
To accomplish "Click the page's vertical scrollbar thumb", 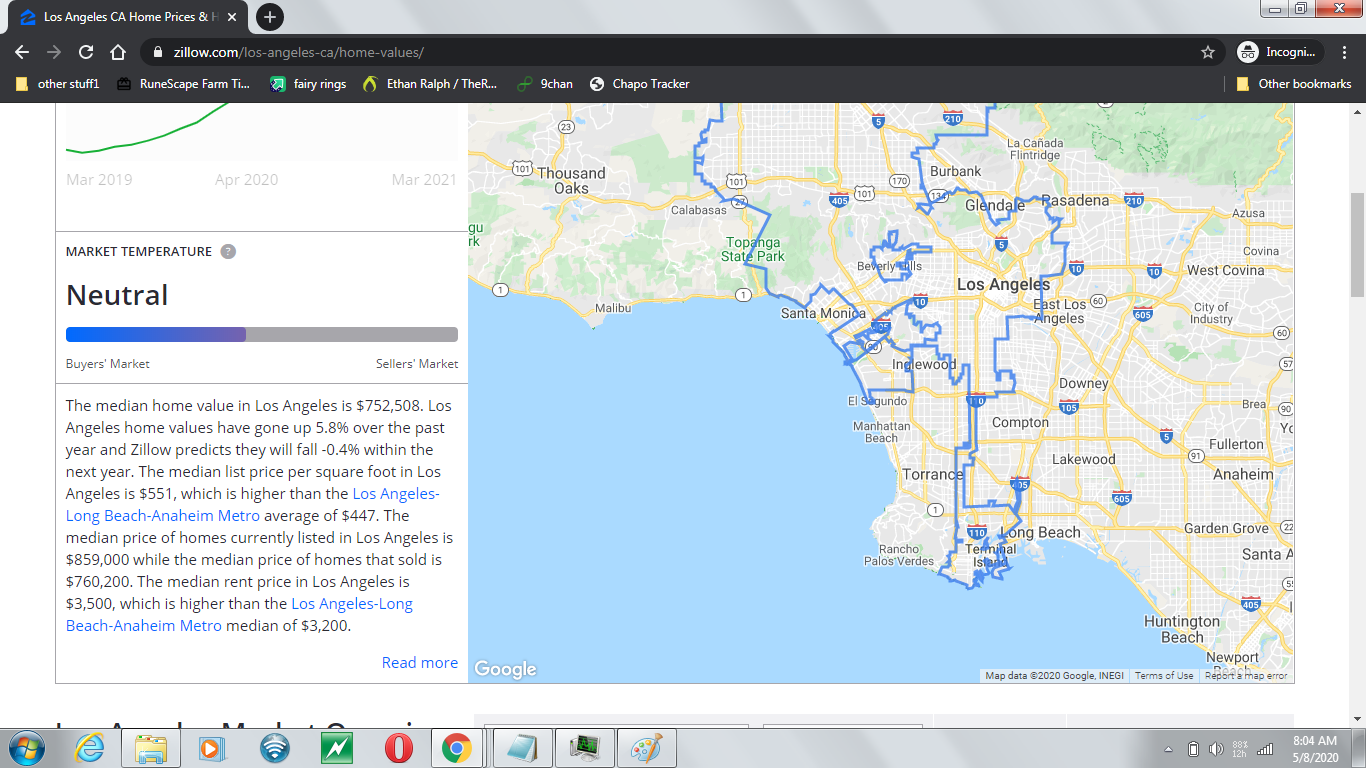I will tap(1357, 244).
